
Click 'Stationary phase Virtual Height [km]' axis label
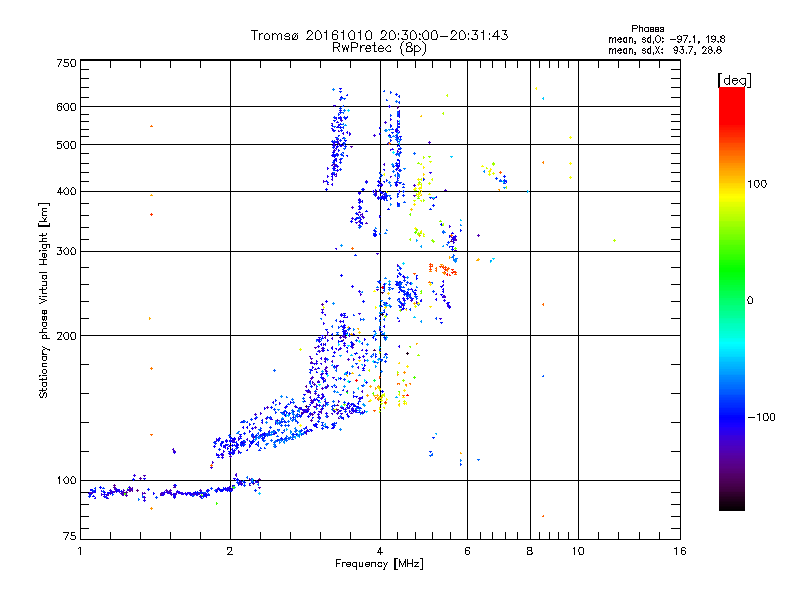44,300
